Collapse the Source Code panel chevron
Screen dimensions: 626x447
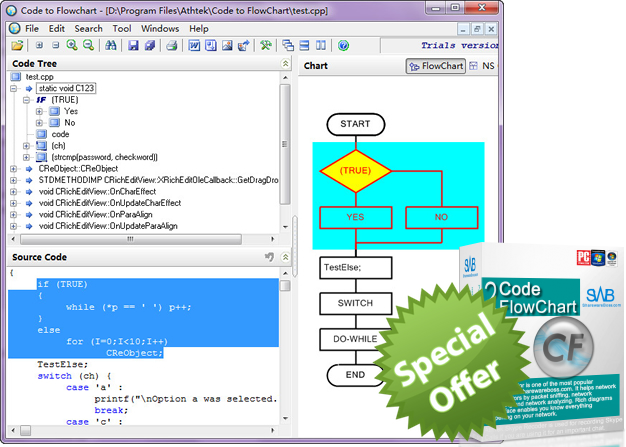(285, 257)
